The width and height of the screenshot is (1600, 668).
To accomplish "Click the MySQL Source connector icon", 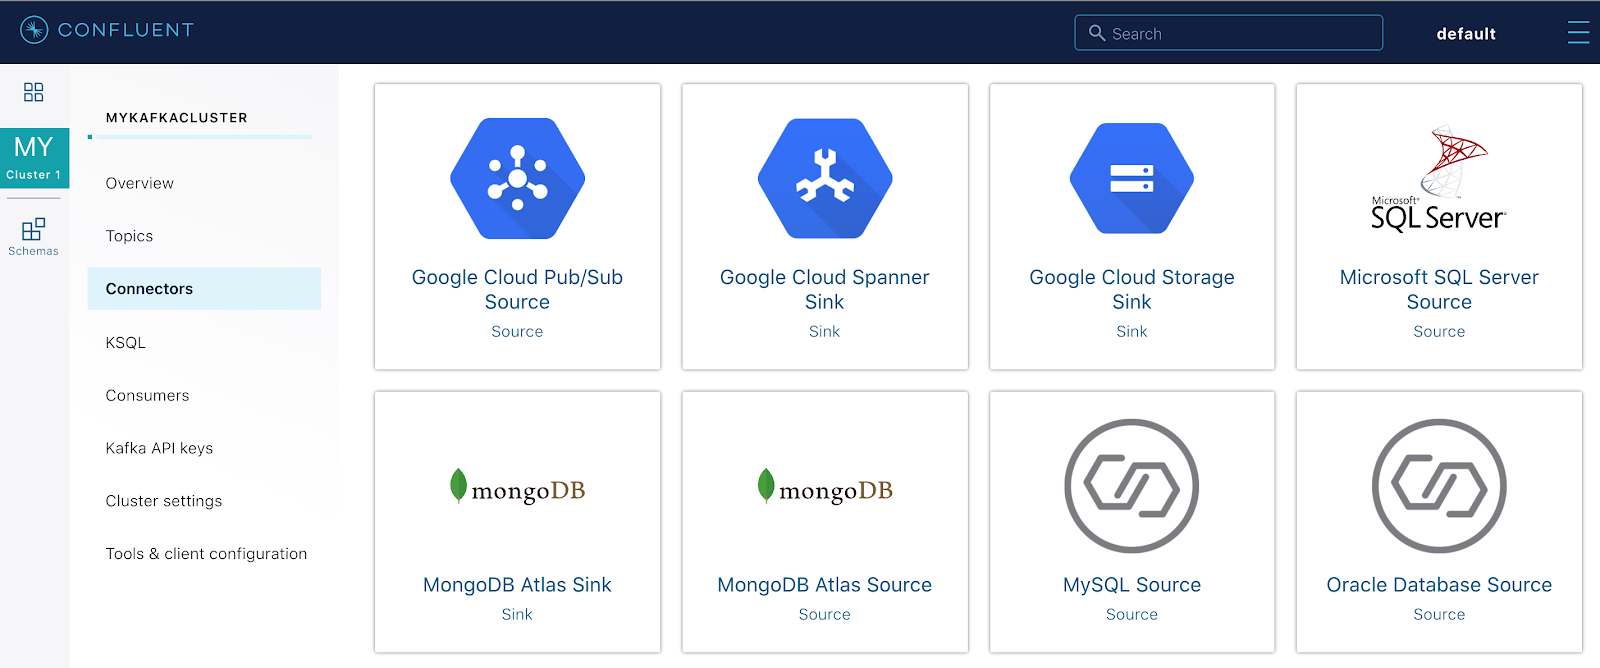I will (x=1132, y=486).
